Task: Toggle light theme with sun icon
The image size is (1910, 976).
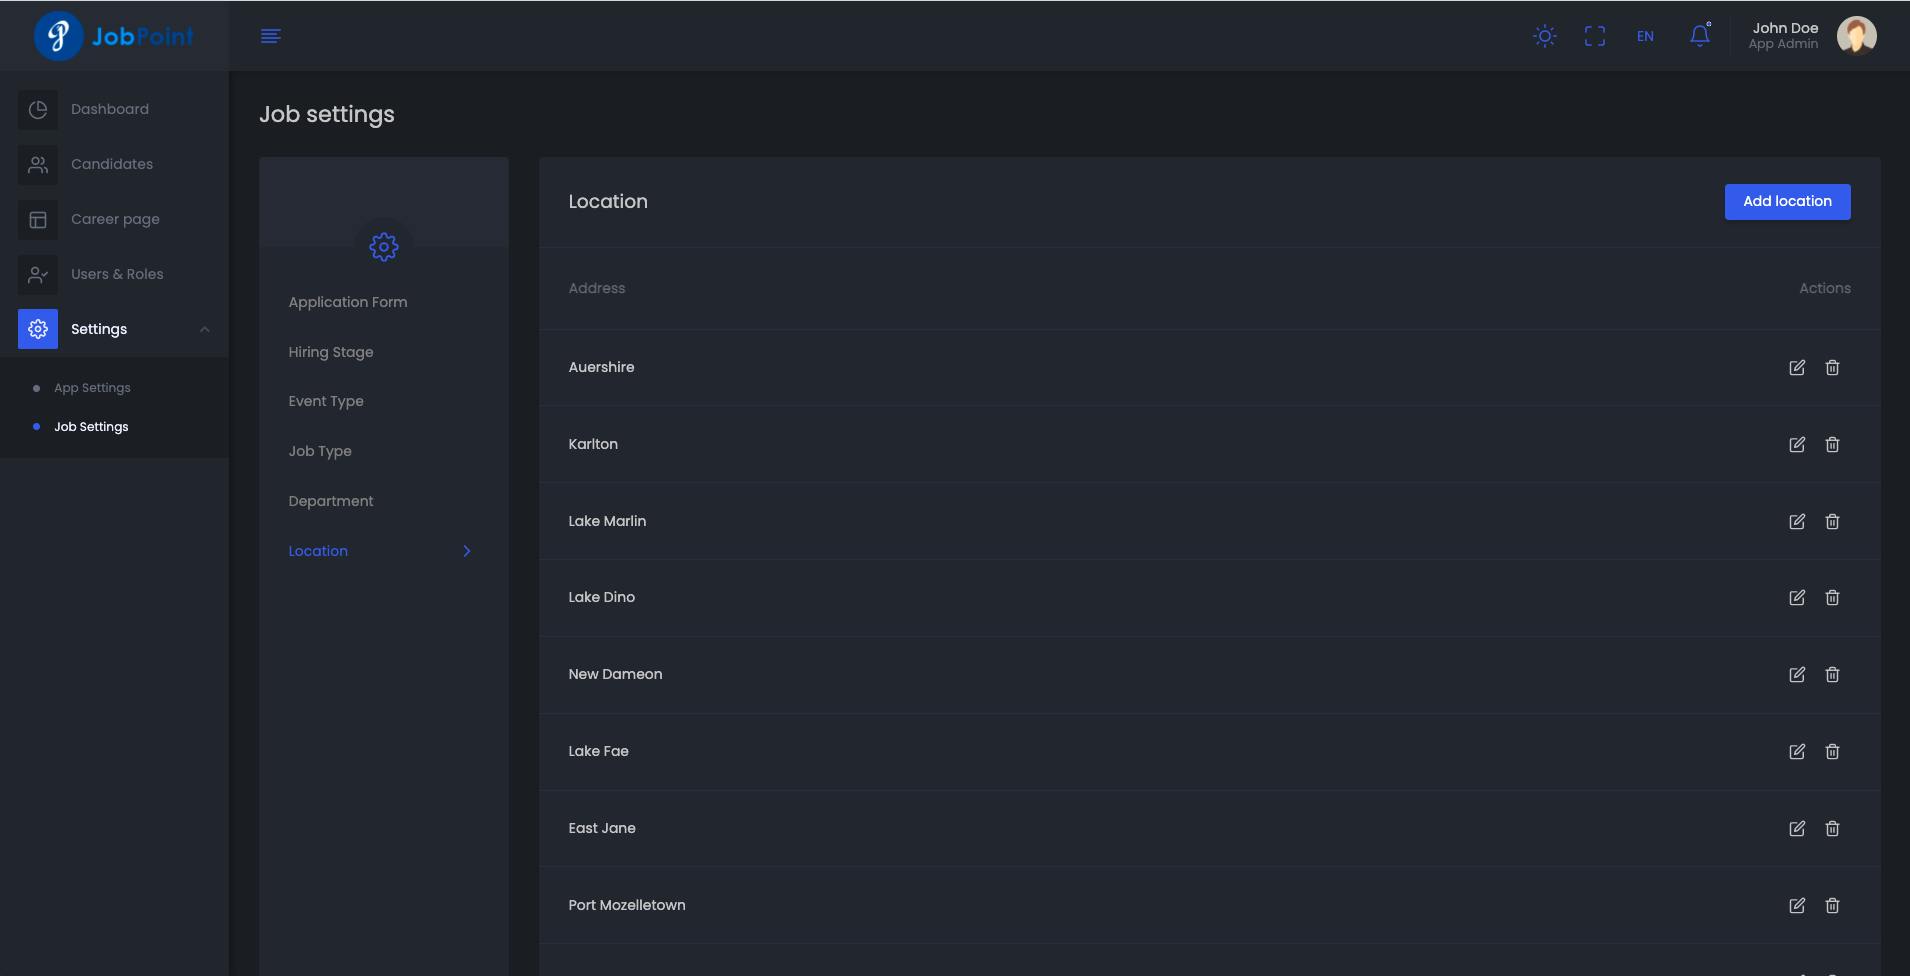Action: (x=1545, y=36)
